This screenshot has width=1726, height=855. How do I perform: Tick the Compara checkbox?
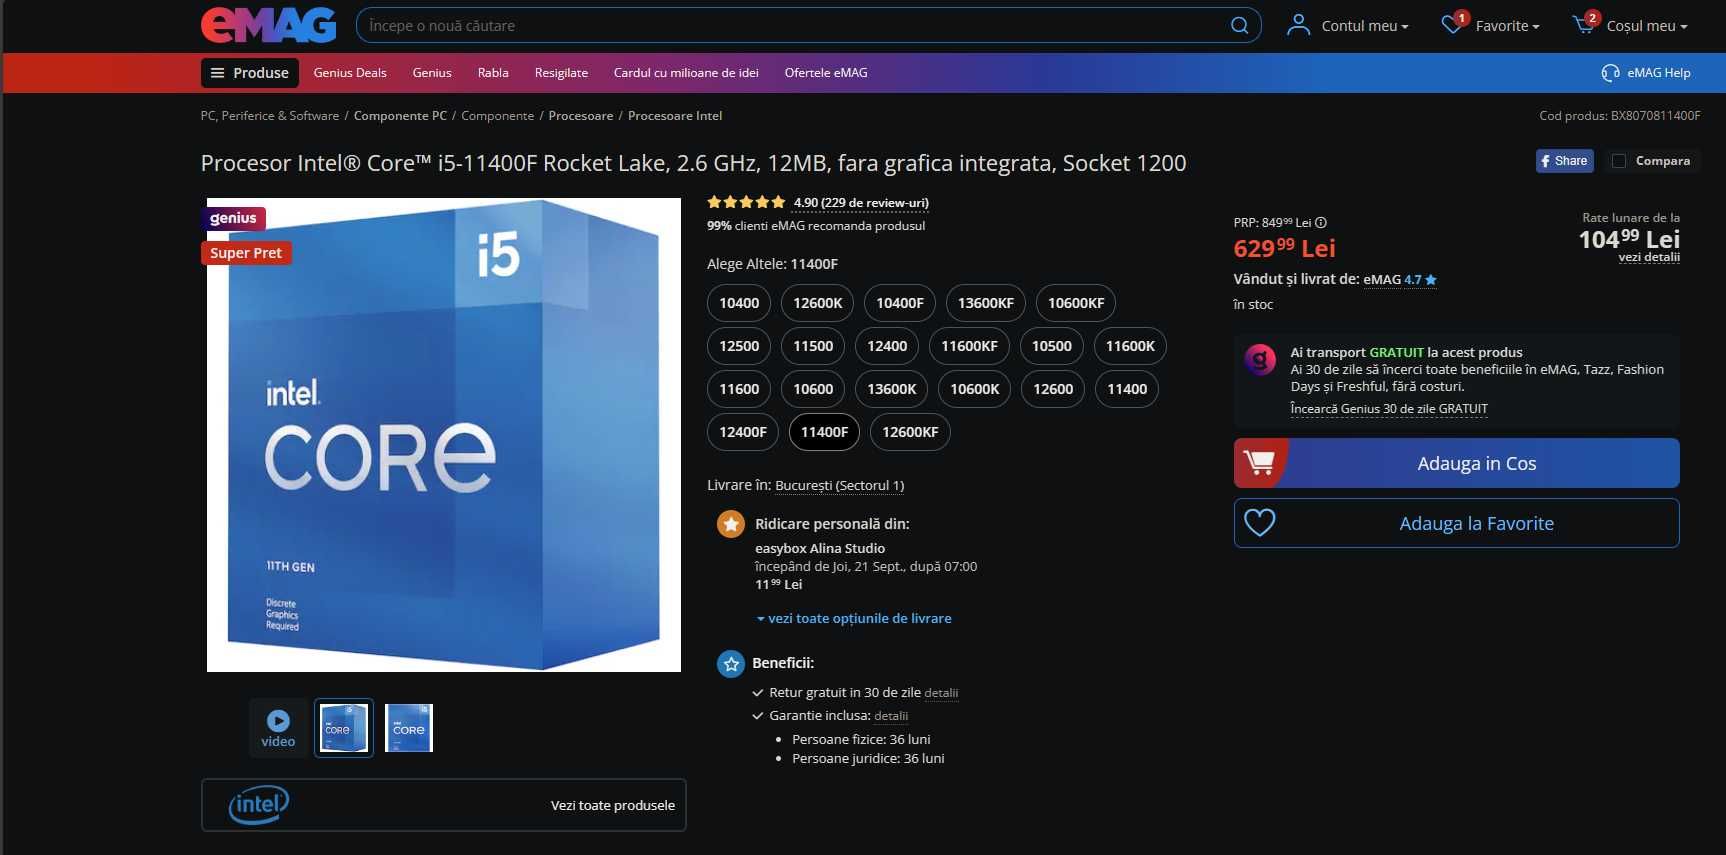tap(1619, 161)
